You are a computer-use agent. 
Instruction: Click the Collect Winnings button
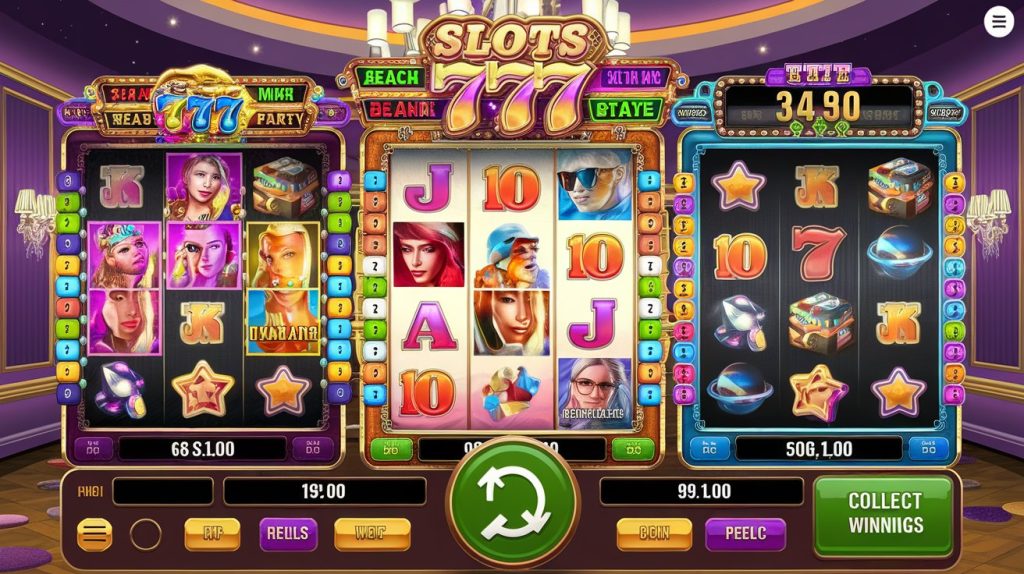click(884, 514)
